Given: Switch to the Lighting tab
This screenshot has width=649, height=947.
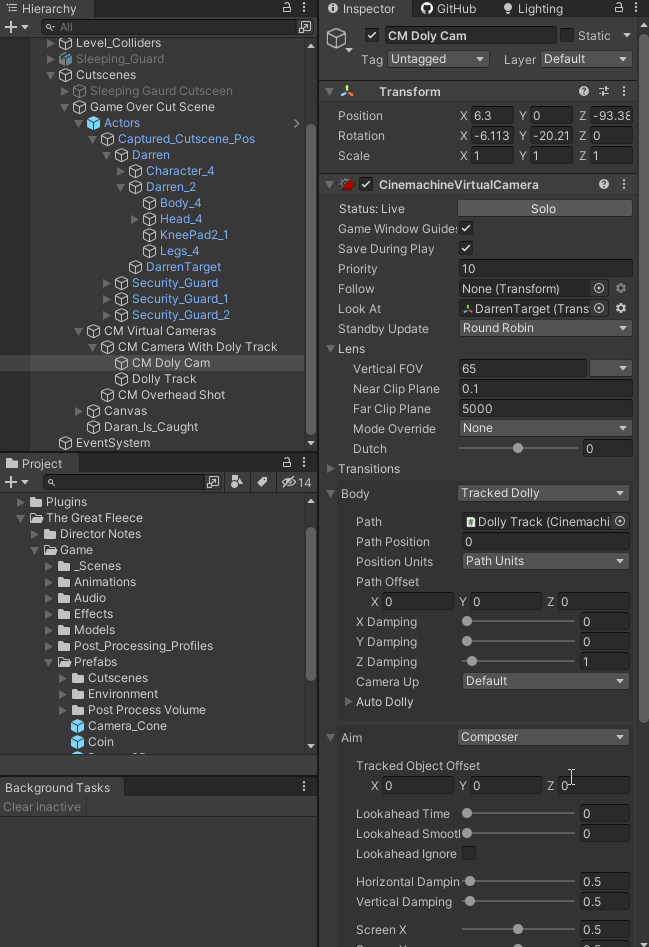Looking at the screenshot, I should coord(533,8).
